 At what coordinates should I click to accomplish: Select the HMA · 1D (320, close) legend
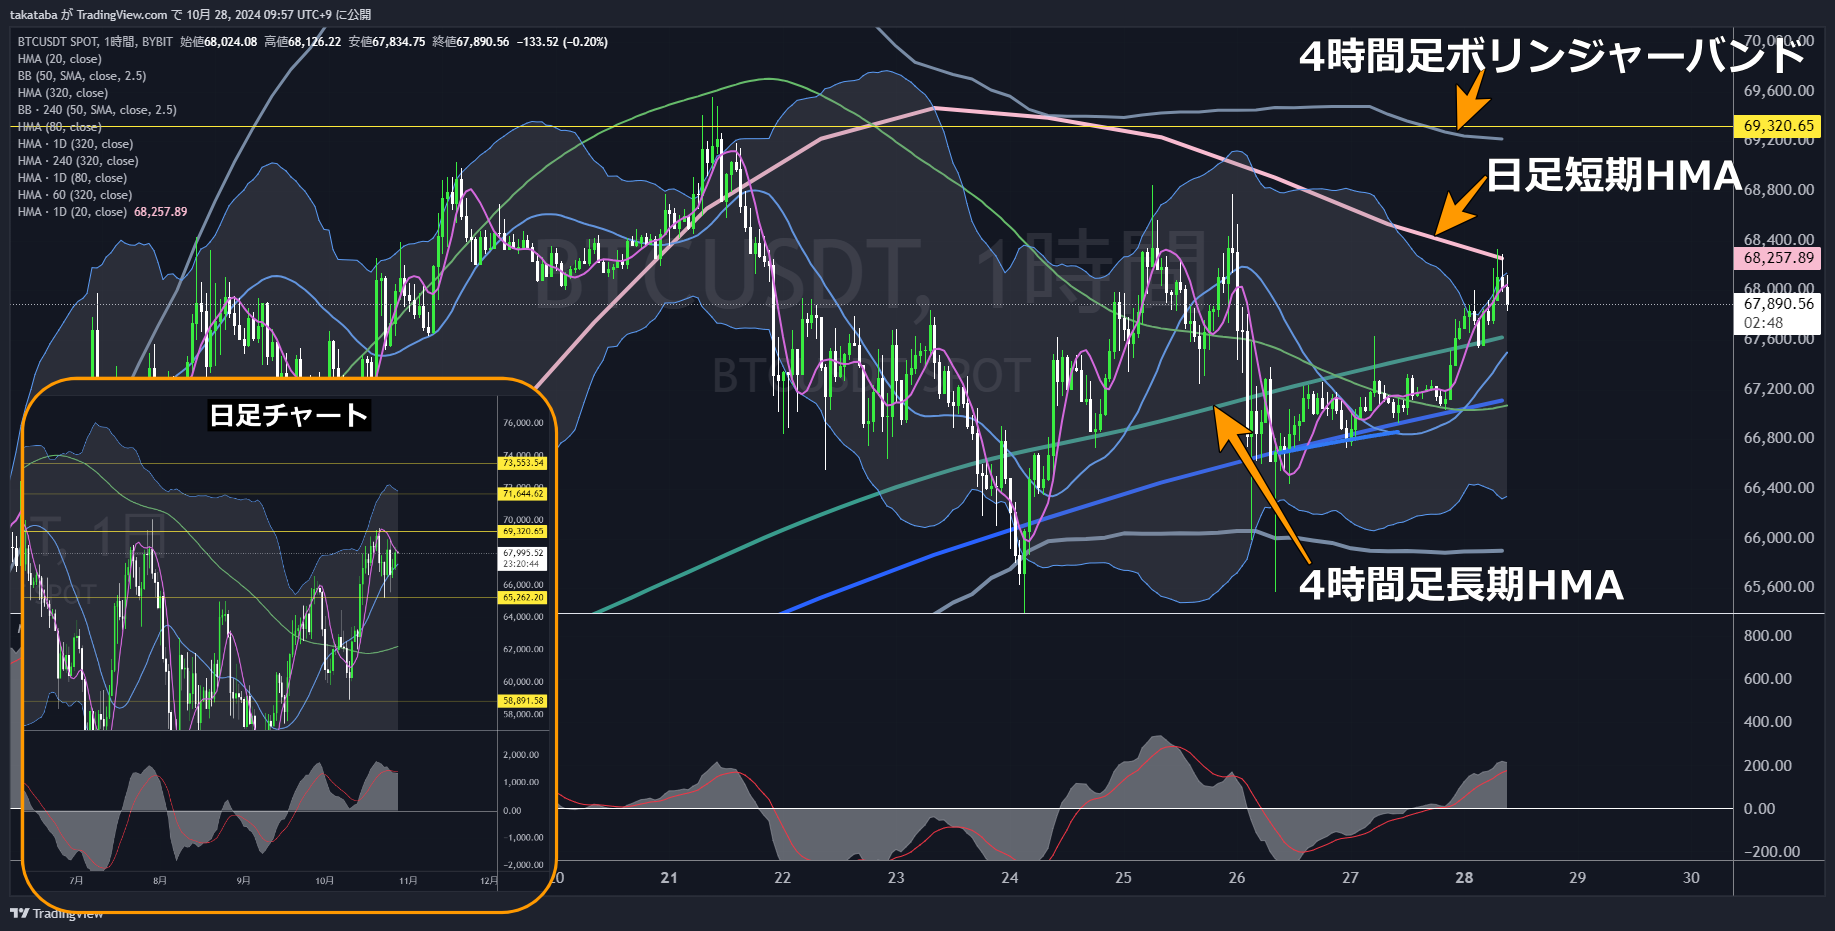[75, 144]
